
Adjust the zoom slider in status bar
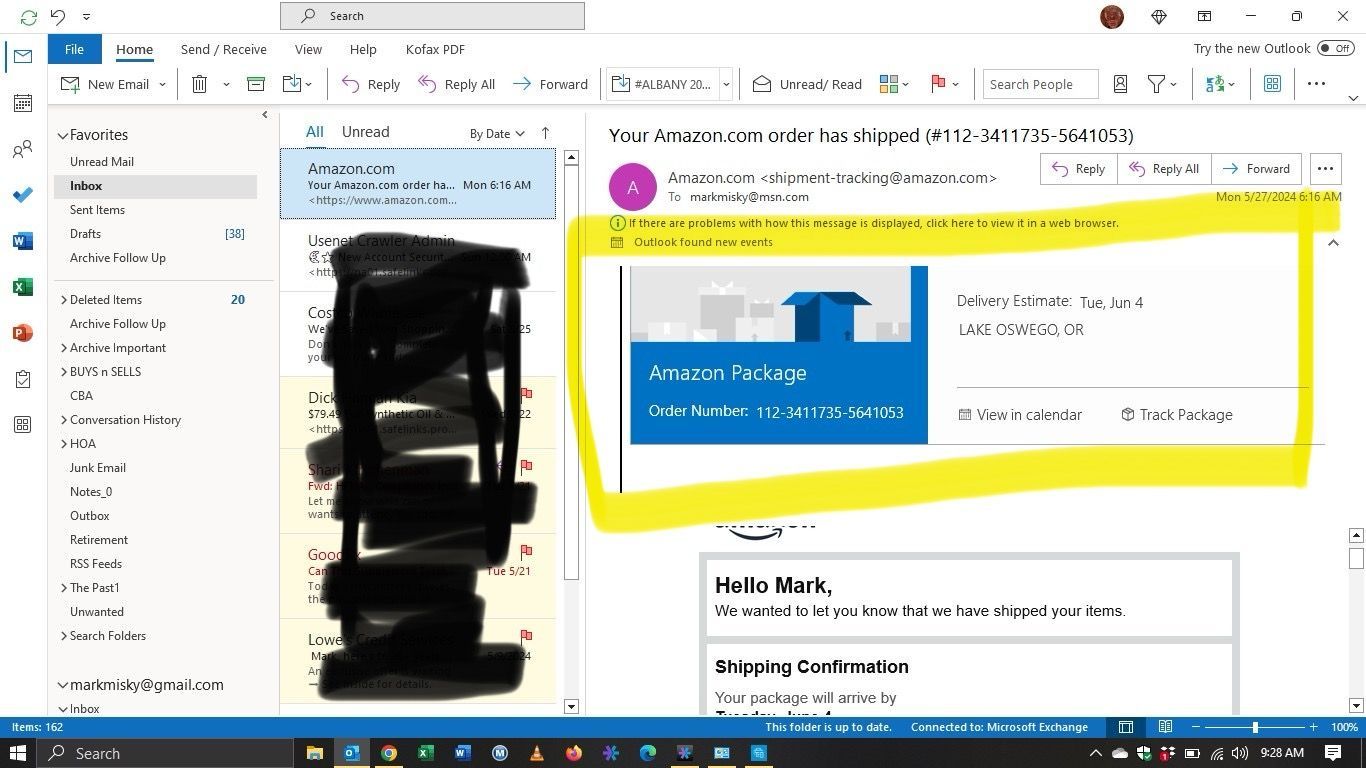pyautogui.click(x=1255, y=727)
